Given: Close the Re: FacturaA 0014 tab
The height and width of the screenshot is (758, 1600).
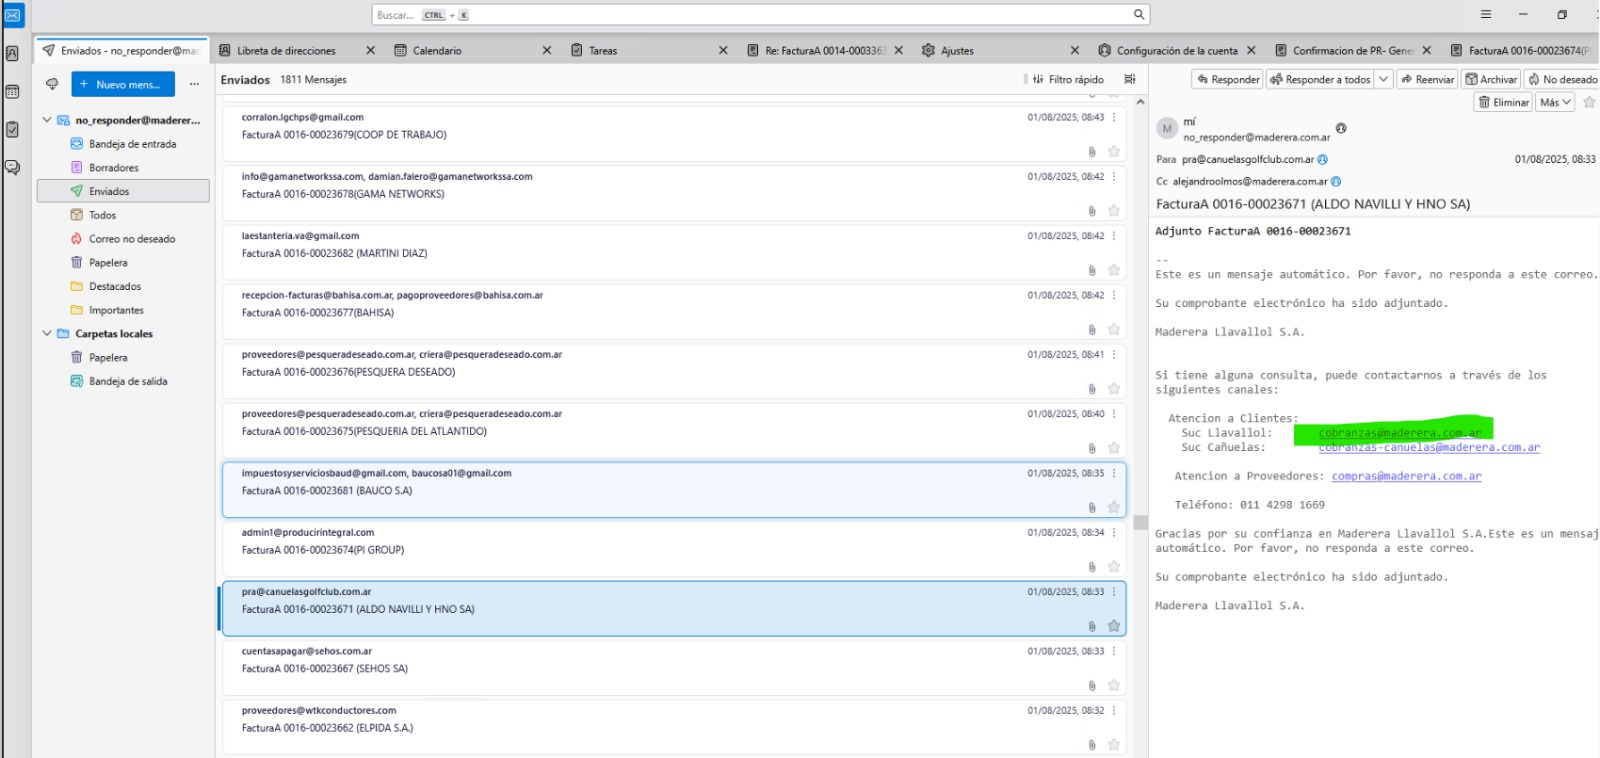Looking at the screenshot, I should (899, 50).
